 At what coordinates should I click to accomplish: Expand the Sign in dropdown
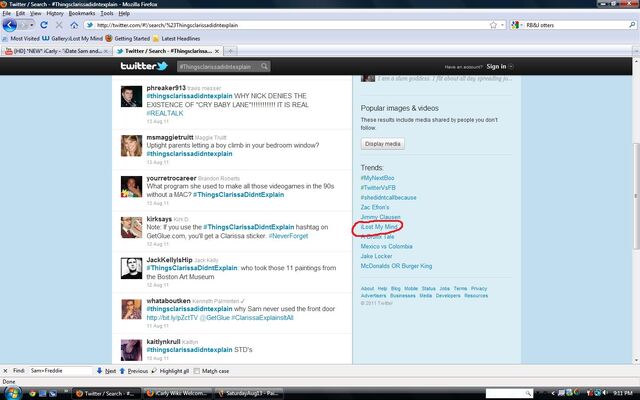point(511,66)
